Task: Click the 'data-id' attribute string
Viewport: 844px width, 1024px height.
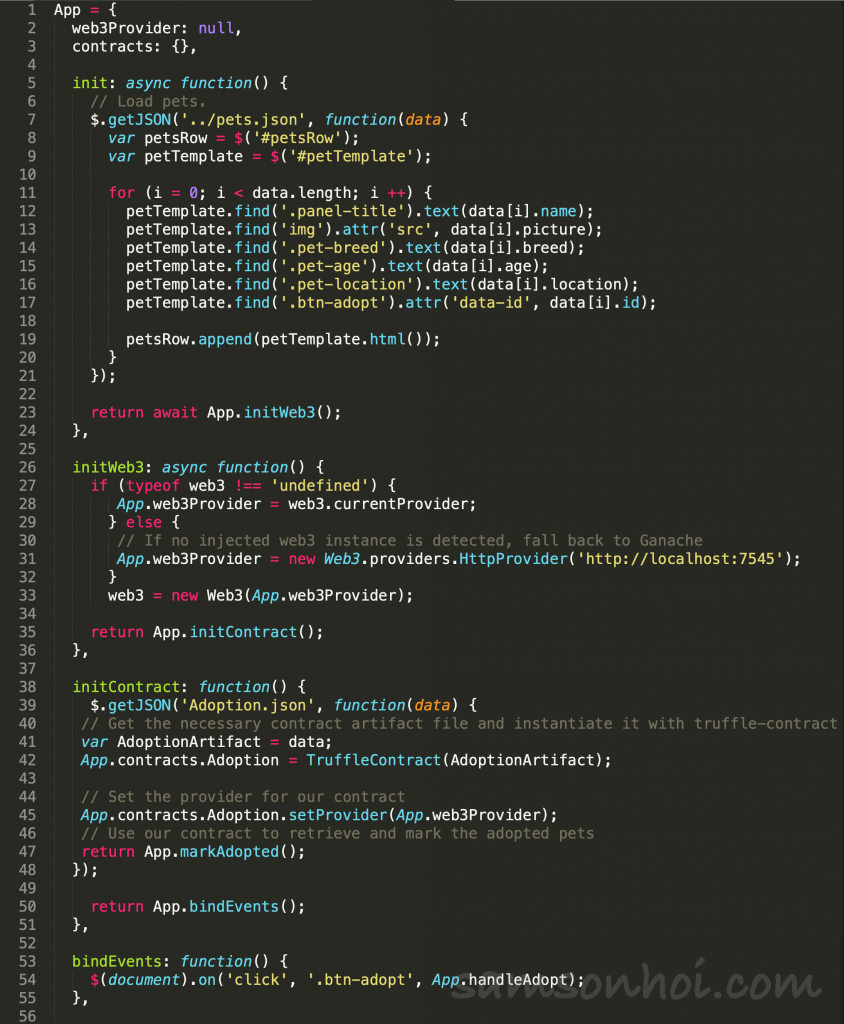Action: click(491, 302)
